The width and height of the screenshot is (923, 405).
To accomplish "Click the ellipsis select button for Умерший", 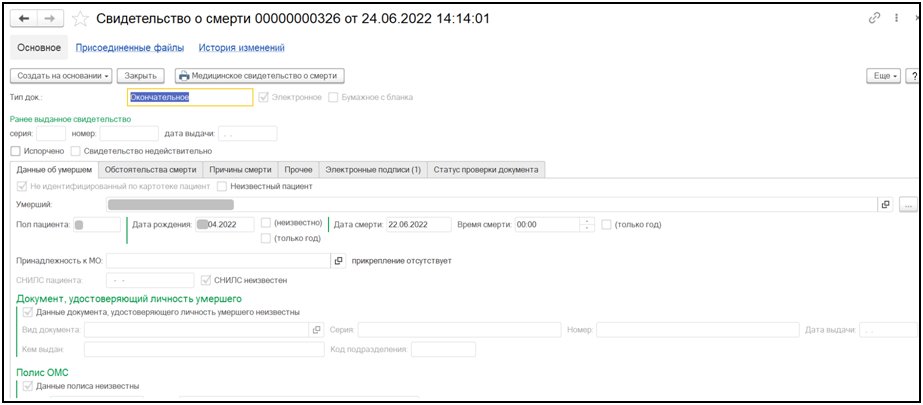I will (907, 204).
